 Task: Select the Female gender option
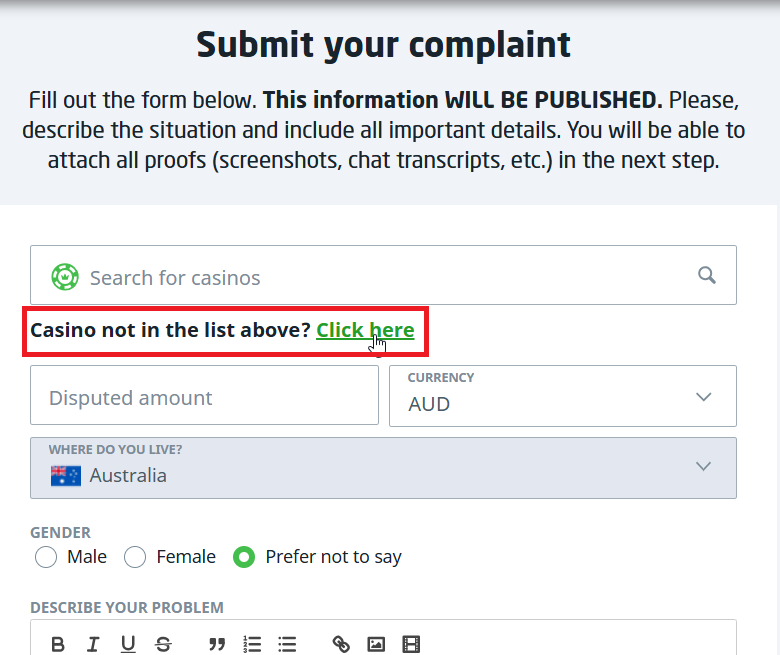[x=136, y=557]
